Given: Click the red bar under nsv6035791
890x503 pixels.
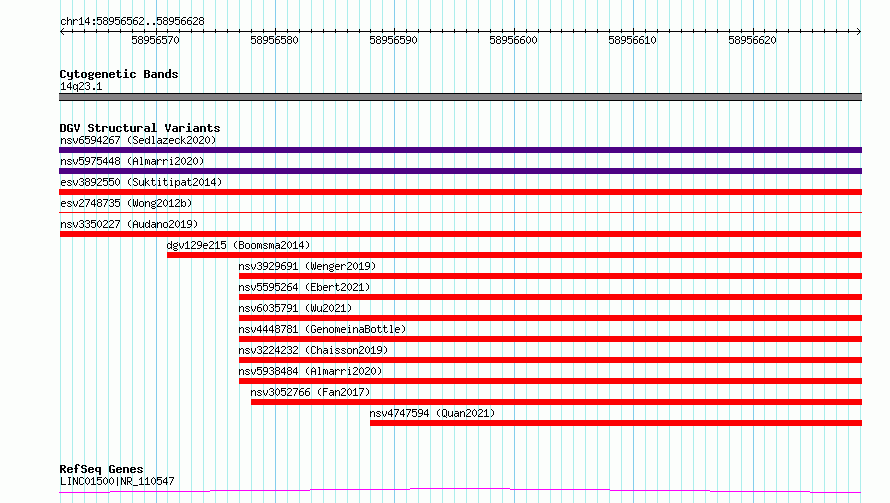Looking at the screenshot, I should click(x=551, y=318).
